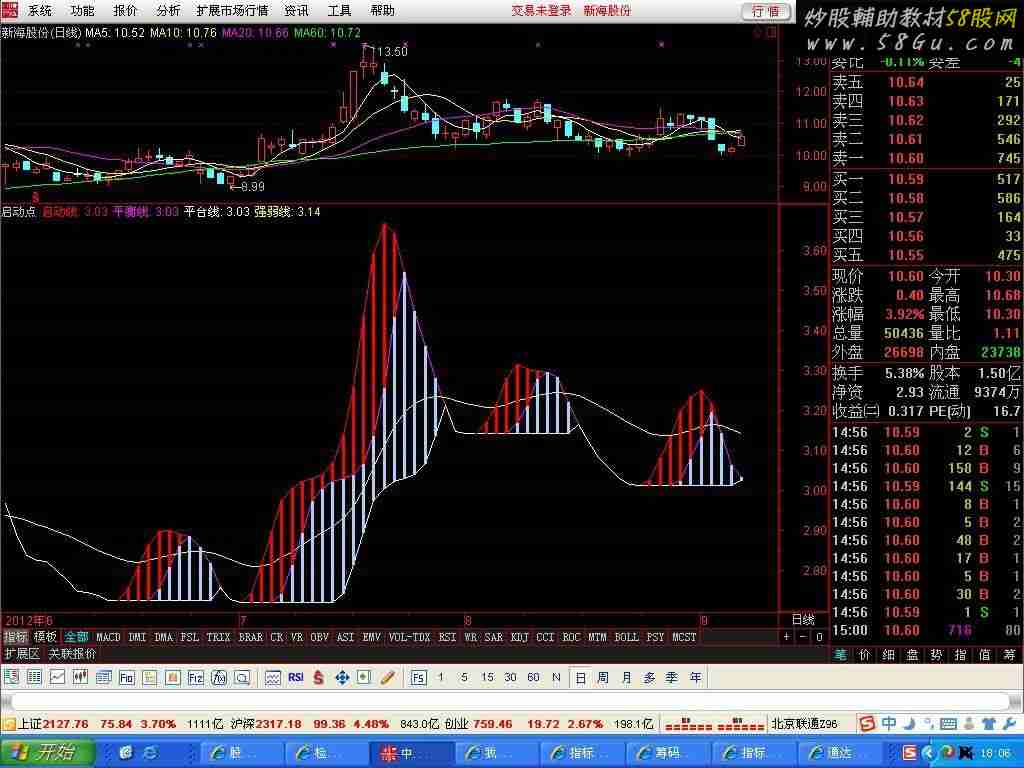Image resolution: width=1024 pixels, height=768 pixels.
Task: Click the 关联报价 label
Action: point(73,654)
